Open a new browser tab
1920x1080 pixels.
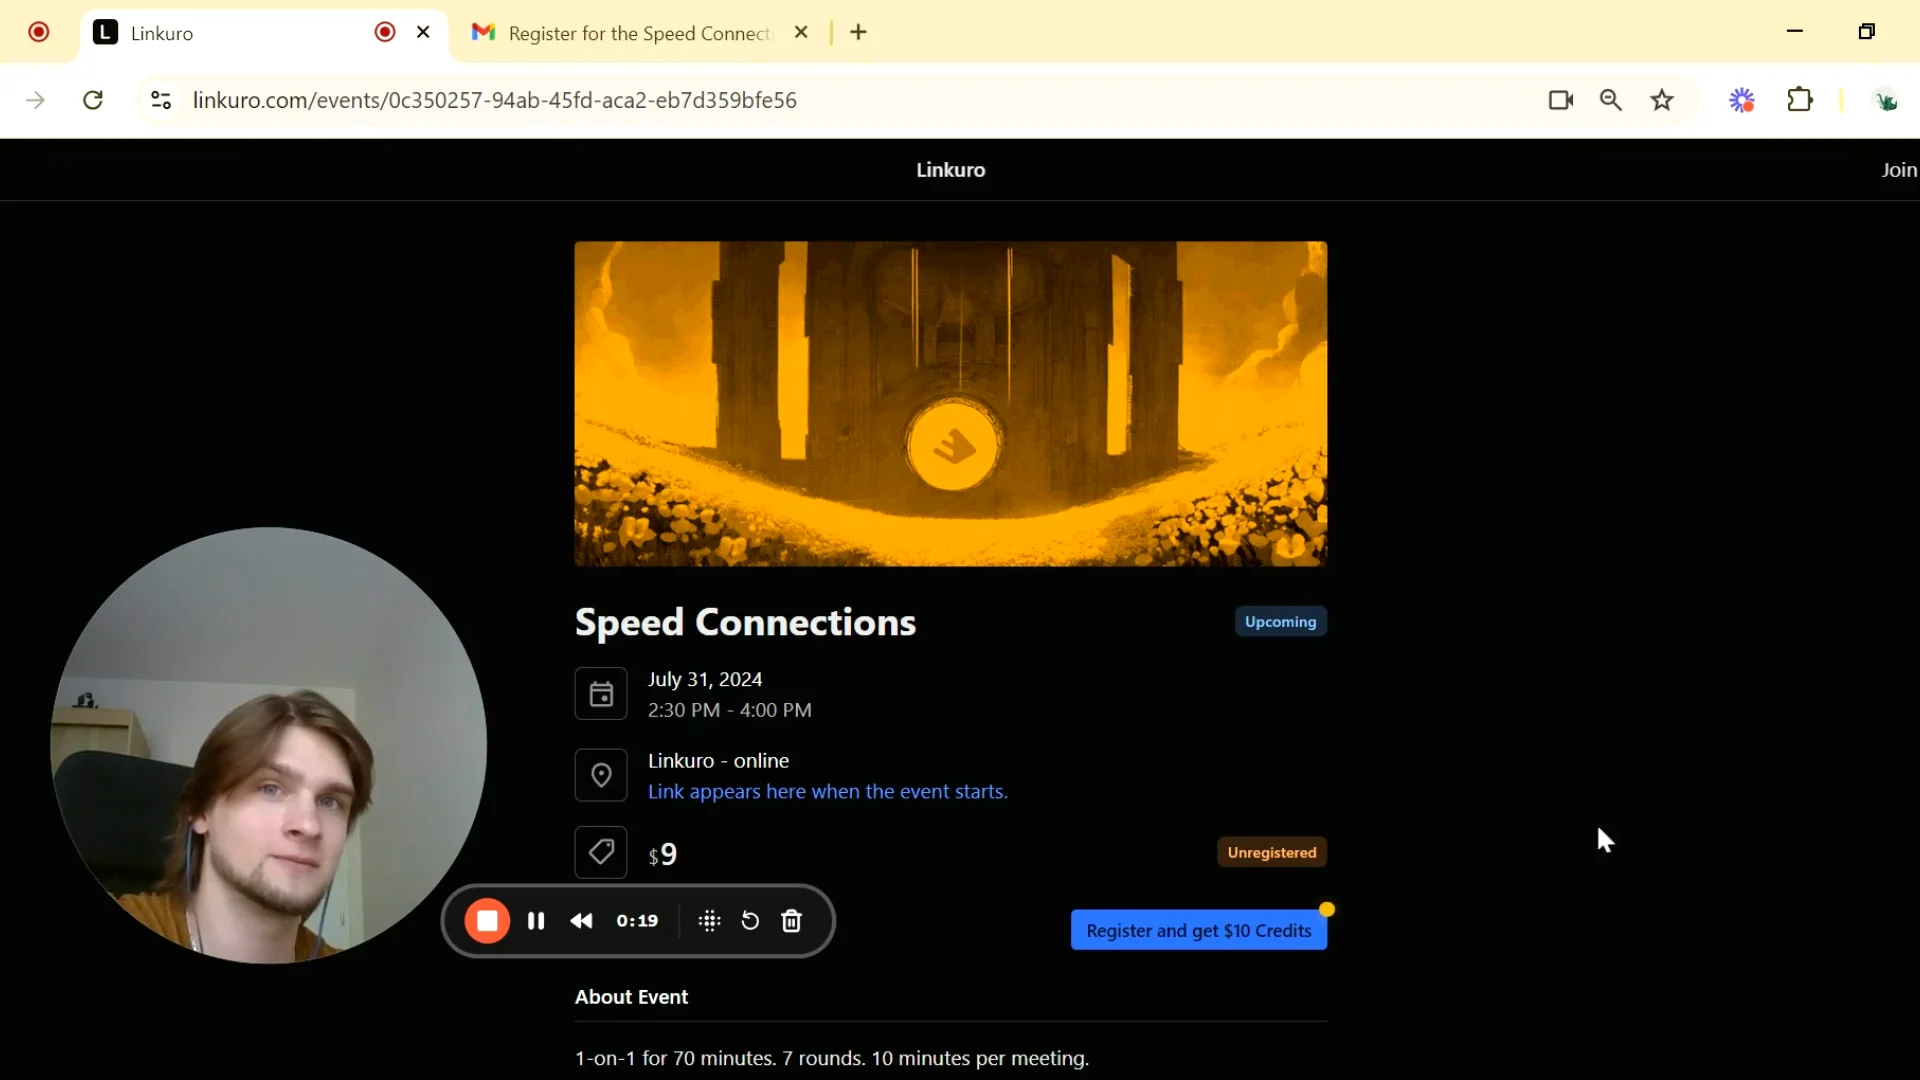coord(859,33)
